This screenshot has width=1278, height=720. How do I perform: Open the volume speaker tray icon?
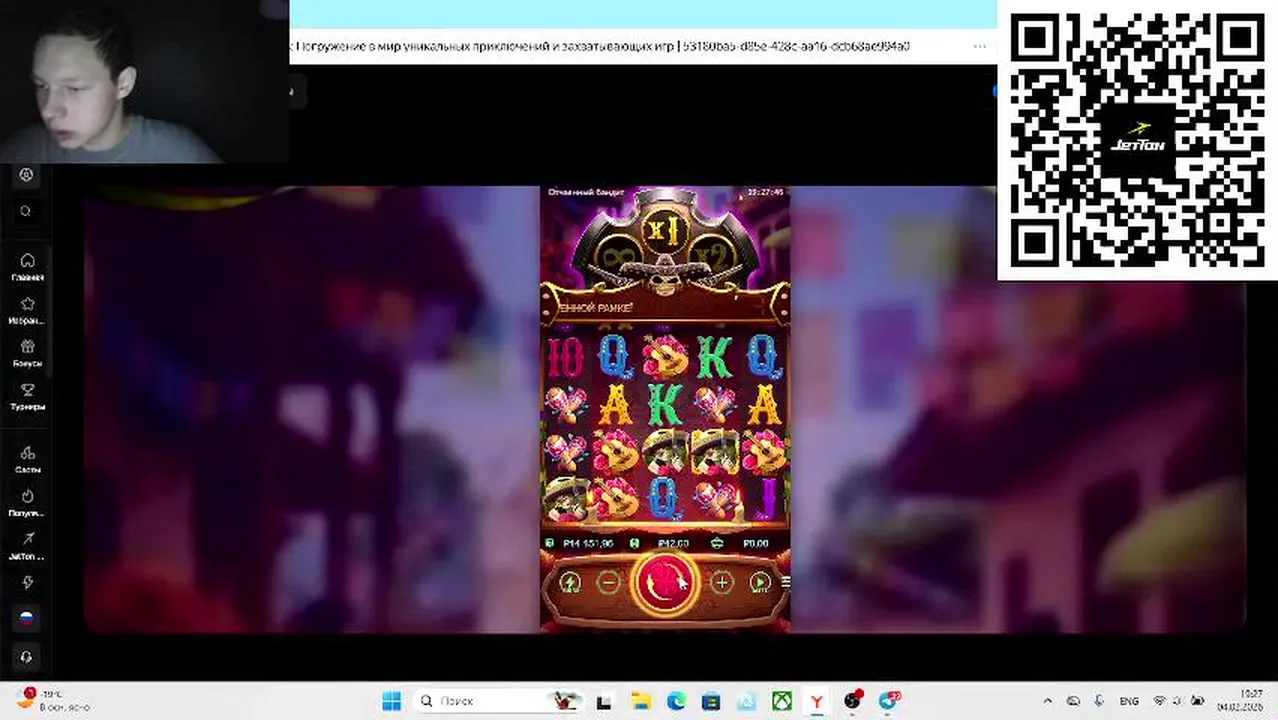click(x=1179, y=701)
